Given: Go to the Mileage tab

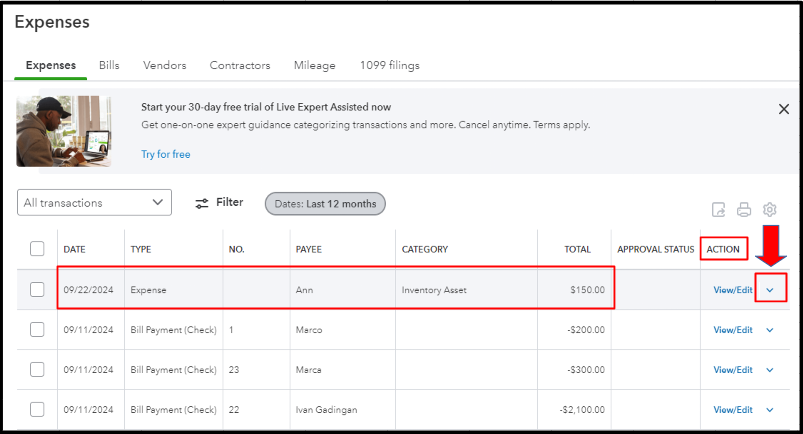Looking at the screenshot, I should click(x=314, y=66).
